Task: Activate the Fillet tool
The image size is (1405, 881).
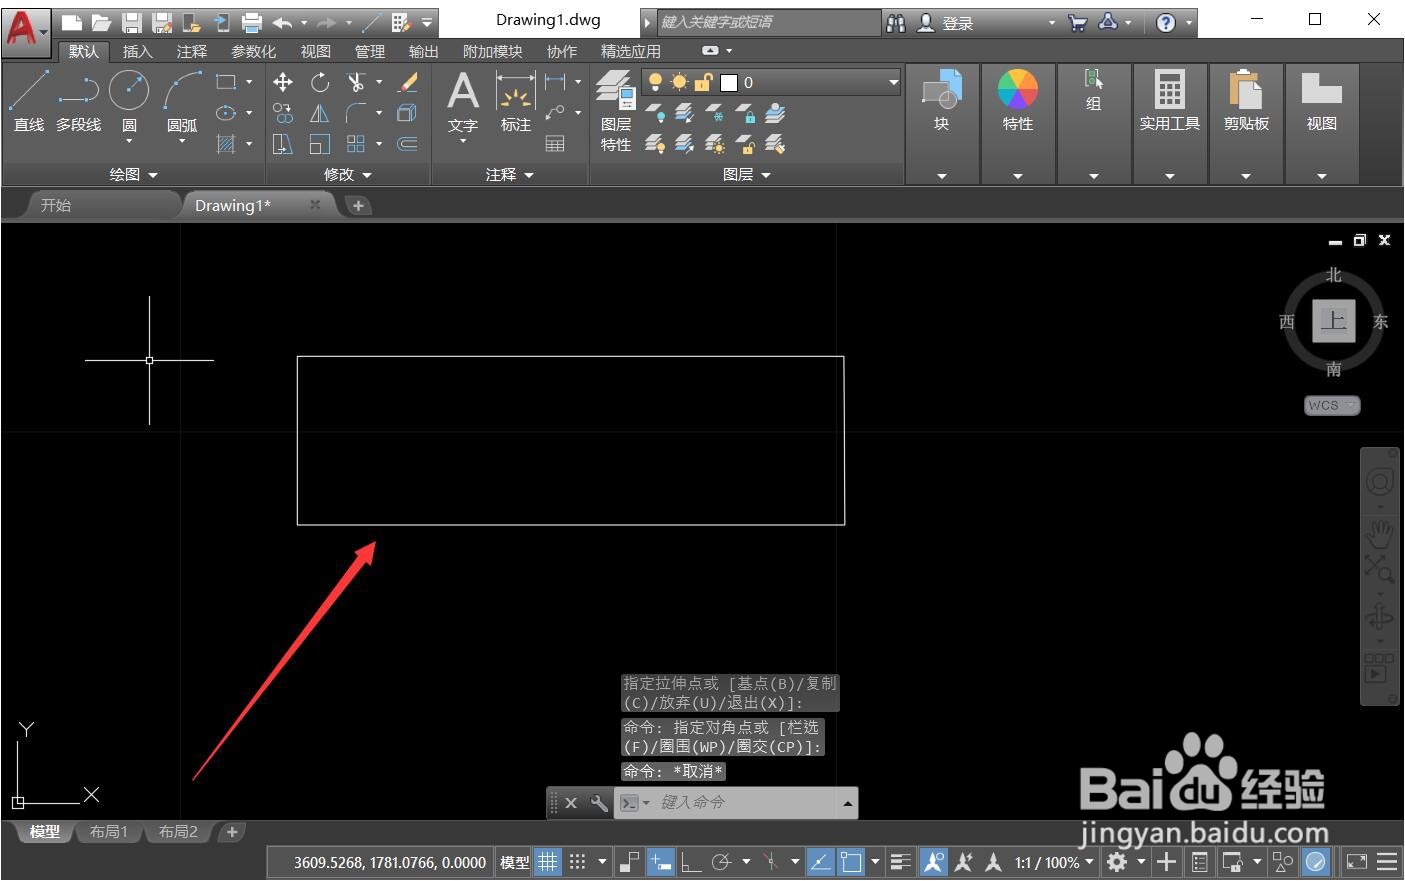Action: [x=356, y=113]
